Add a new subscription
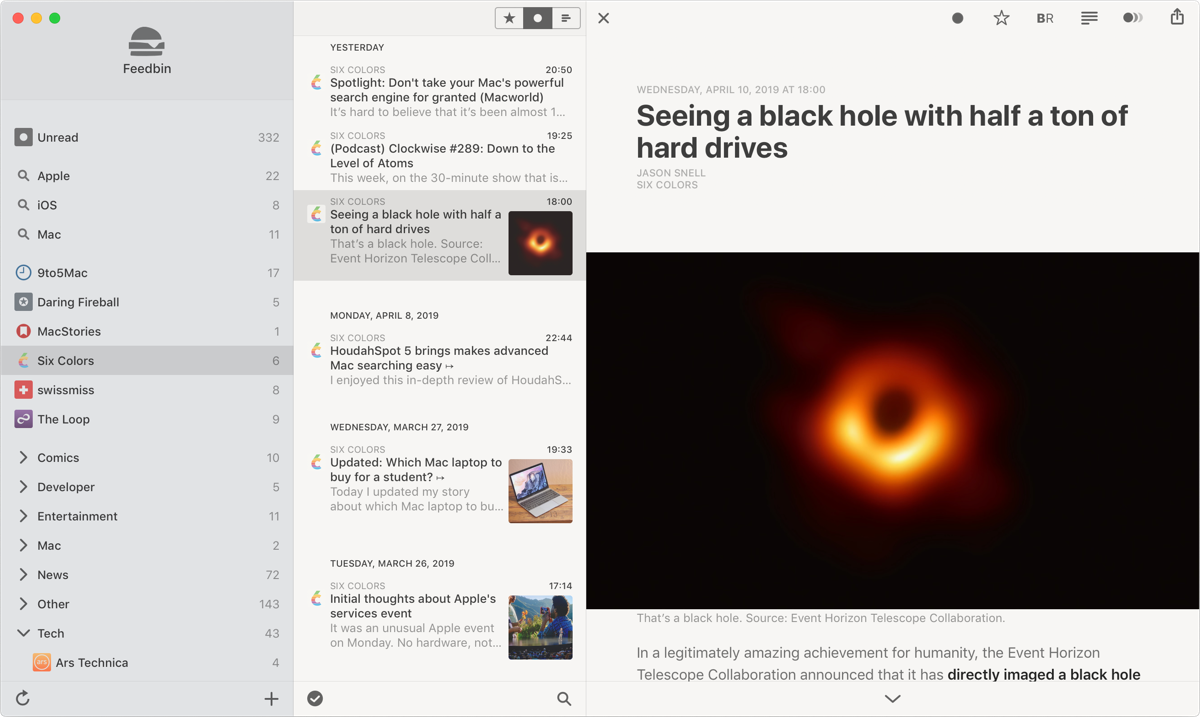 pos(271,698)
